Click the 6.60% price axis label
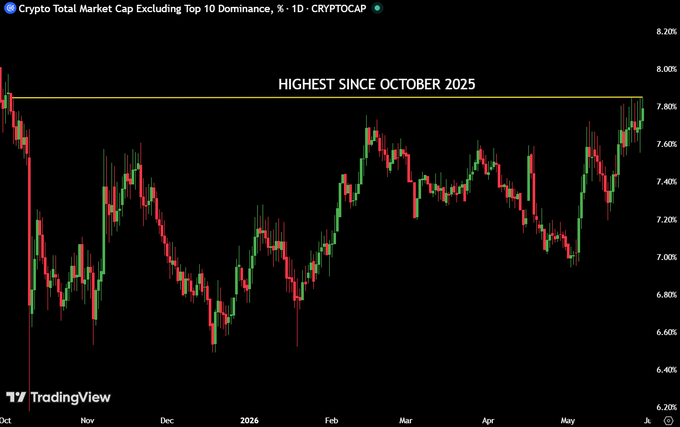This screenshot has width=680, height=427. click(666, 332)
